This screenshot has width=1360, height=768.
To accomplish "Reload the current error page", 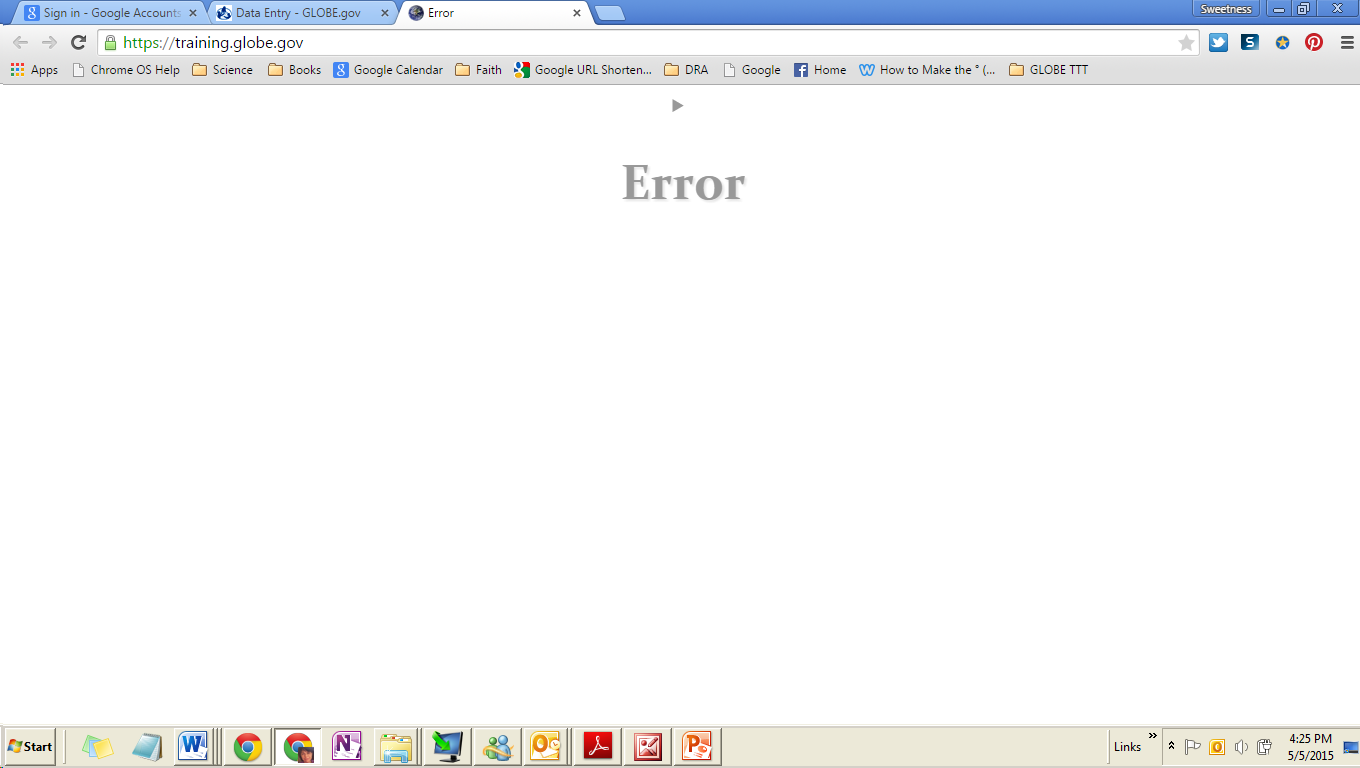I will [78, 42].
